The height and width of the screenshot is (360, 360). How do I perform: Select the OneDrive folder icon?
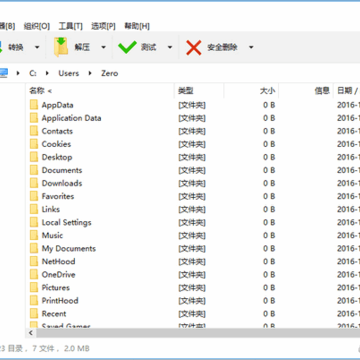coord(34,274)
